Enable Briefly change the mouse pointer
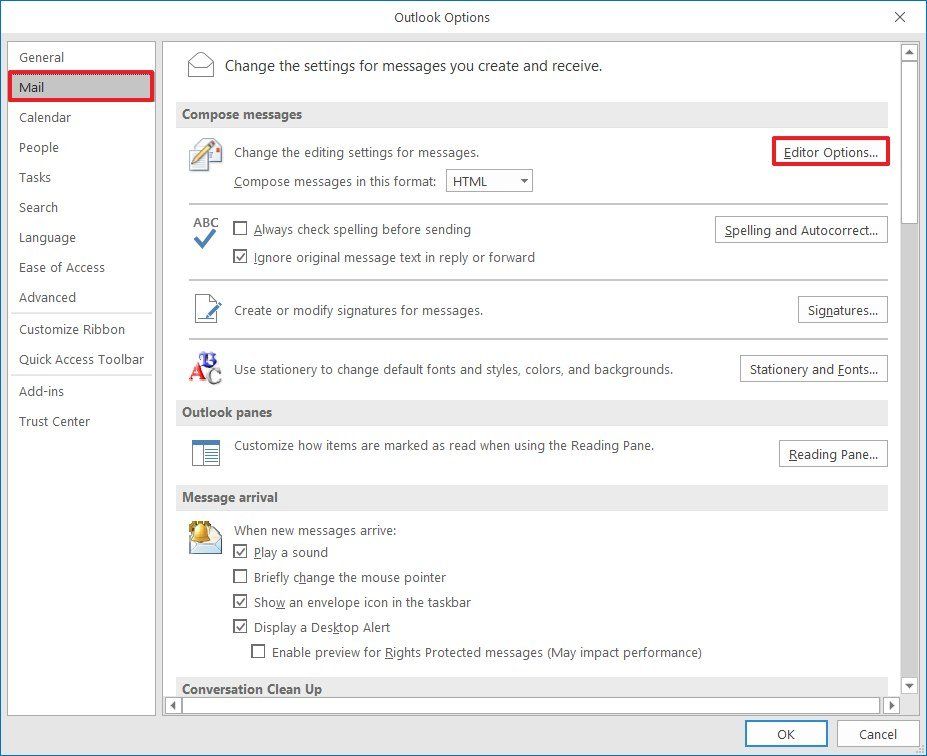Viewport: 927px width, 756px height. (240, 576)
